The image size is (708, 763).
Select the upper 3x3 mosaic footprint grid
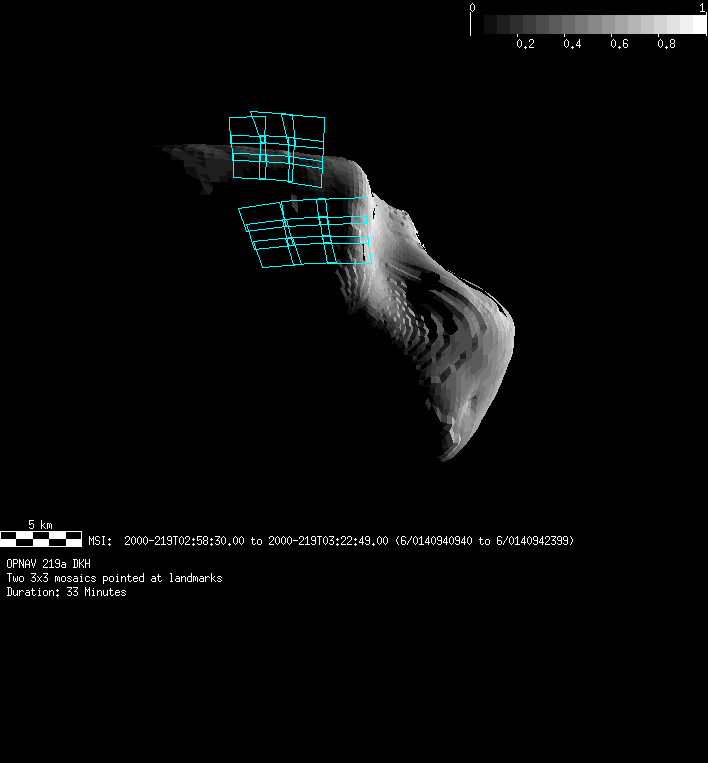tap(277, 148)
